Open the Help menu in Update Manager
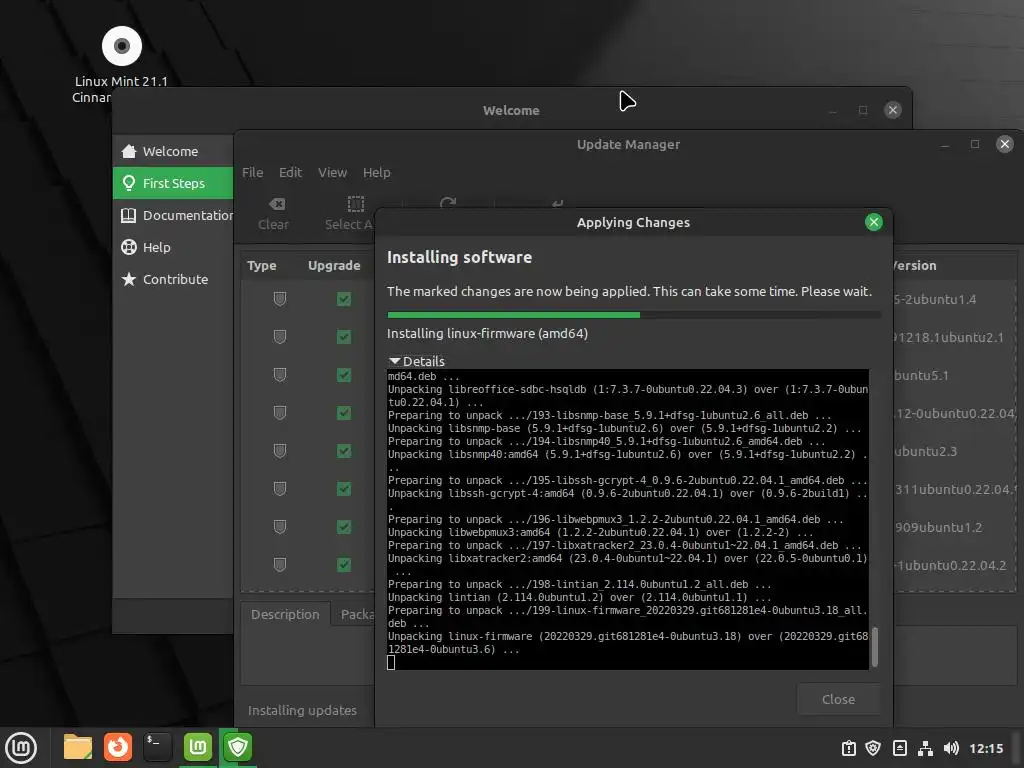This screenshot has height=768, width=1024. [x=377, y=172]
